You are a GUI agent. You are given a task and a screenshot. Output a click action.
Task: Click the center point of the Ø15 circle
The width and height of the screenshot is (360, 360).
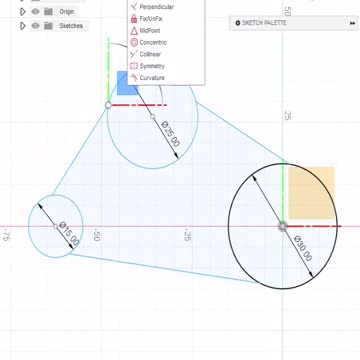click(x=55, y=226)
